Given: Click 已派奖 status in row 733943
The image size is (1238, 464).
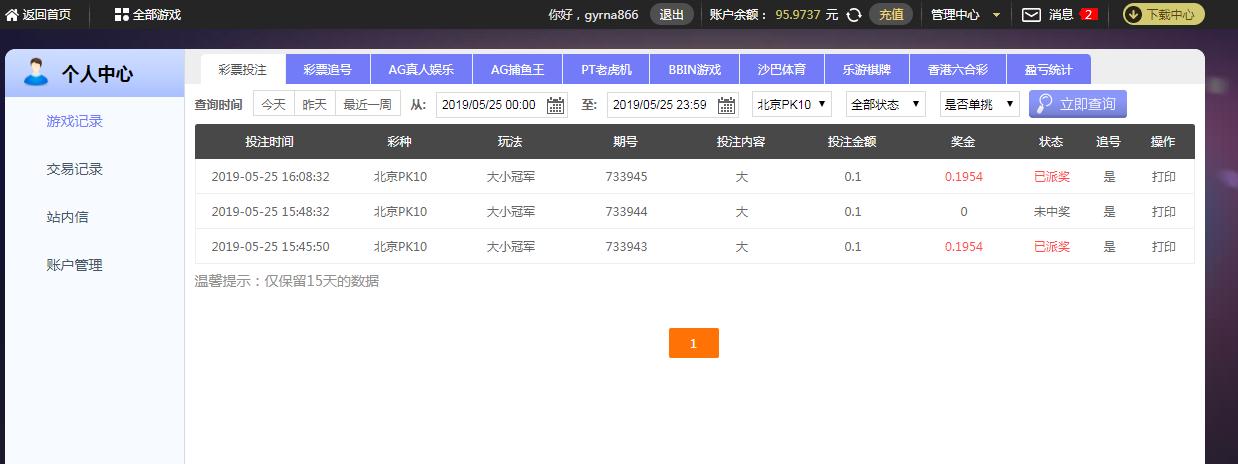Looking at the screenshot, I should click(1051, 247).
